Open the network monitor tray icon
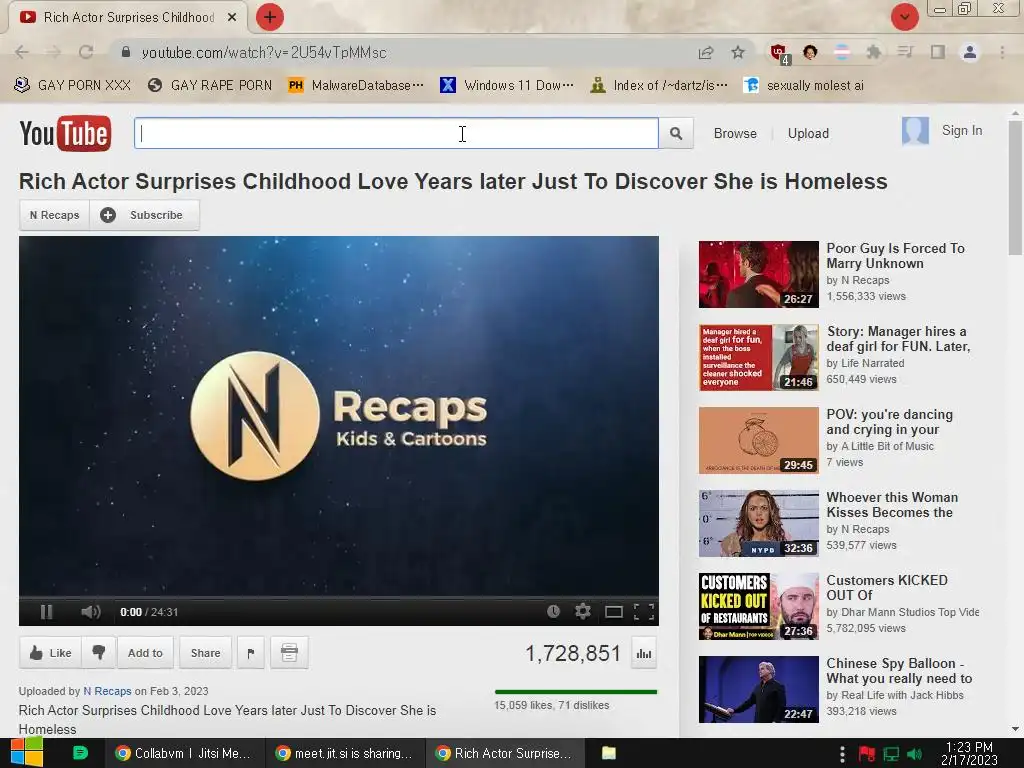 (x=891, y=754)
